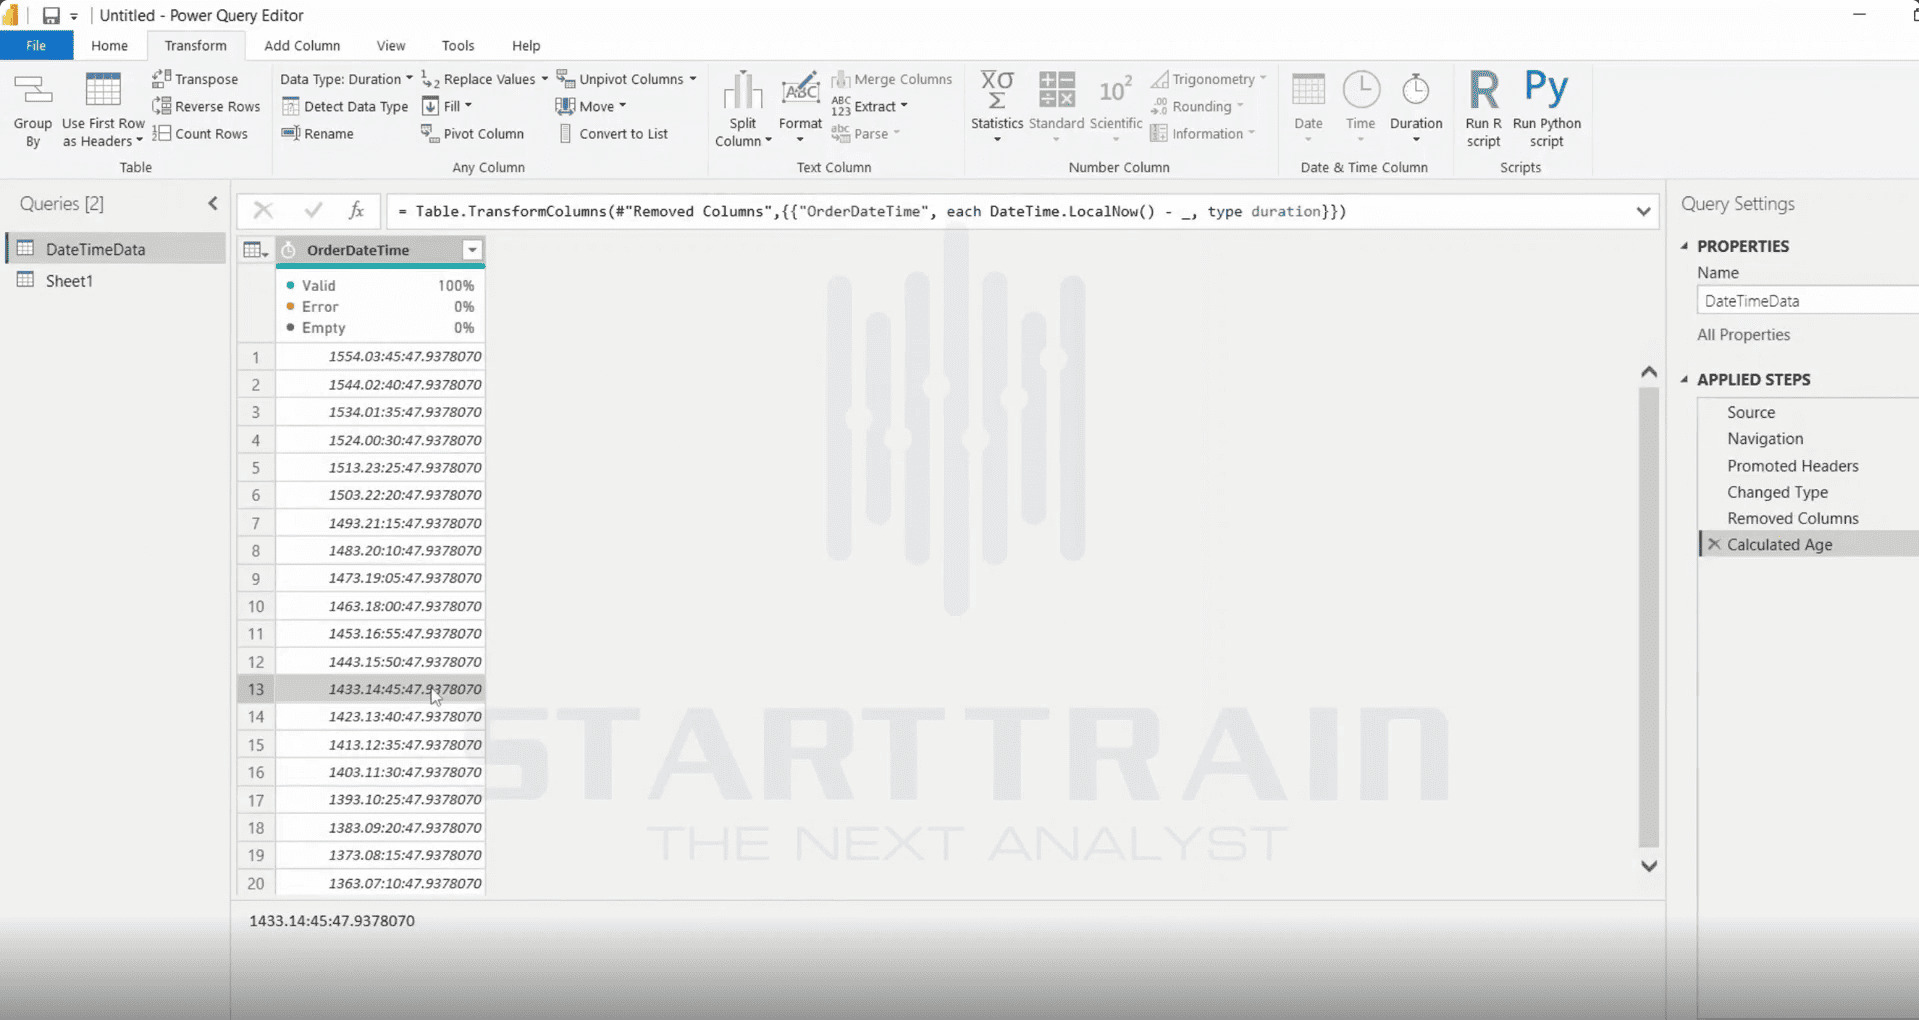1919x1020 pixels.
Task: Click the Count Rows icon
Action: [161, 133]
